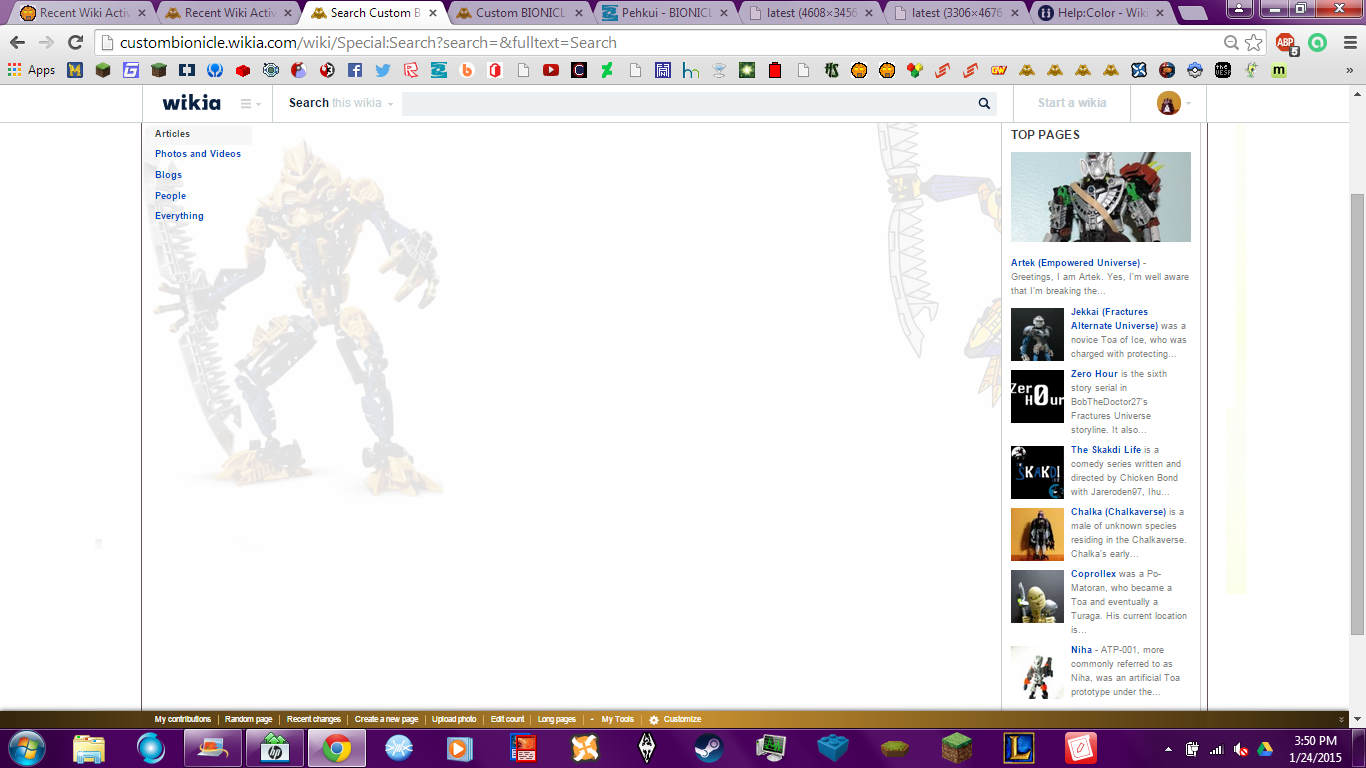Open the Chalka (Chalkaverse) thumbnail image
The width and height of the screenshot is (1366, 768).
(1037, 534)
